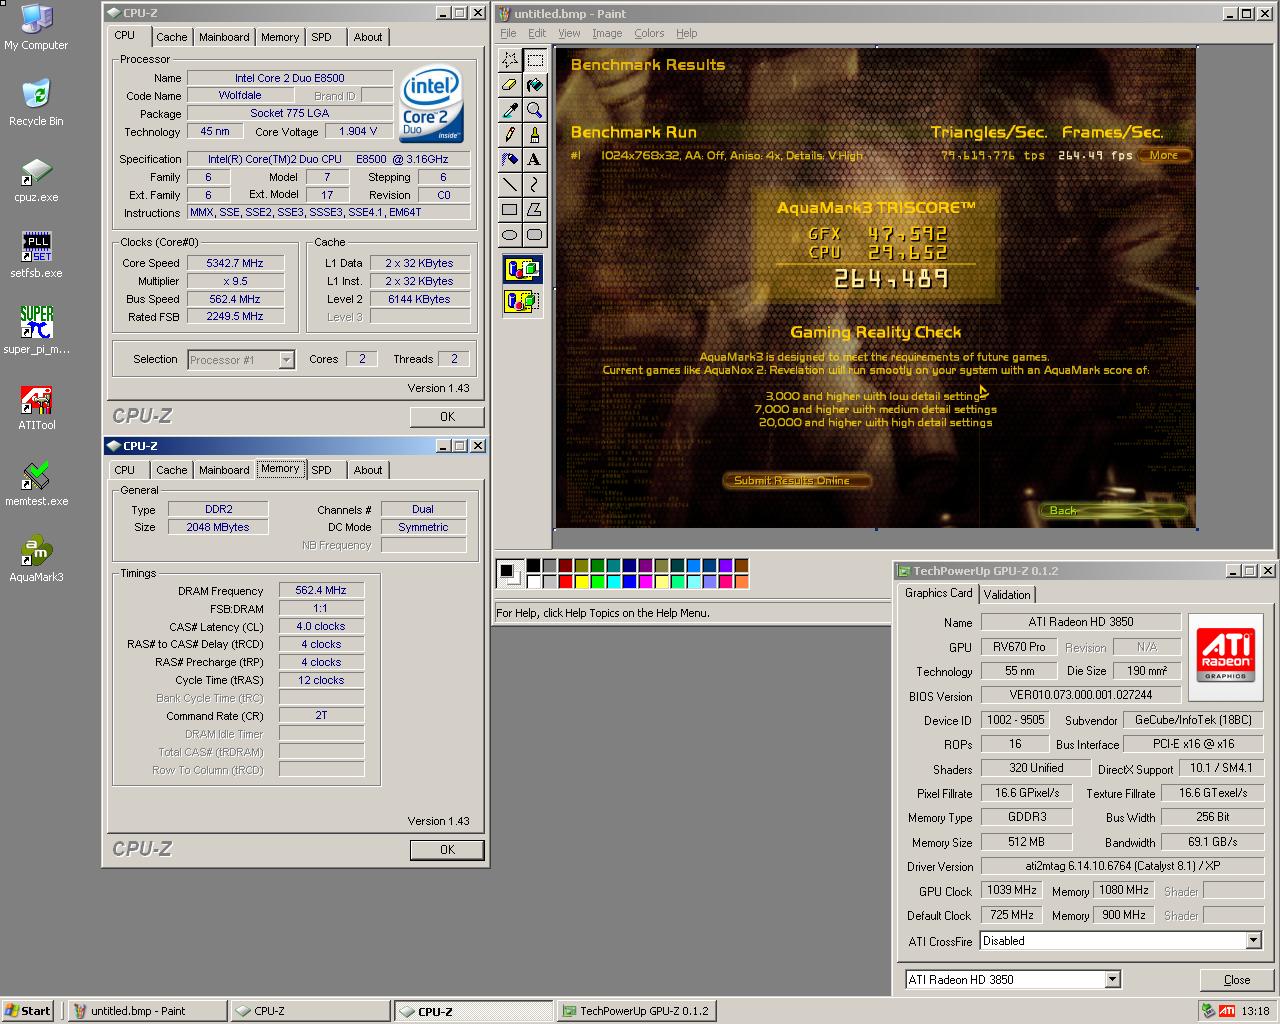1280x1024 pixels.
Task: Open Paint's File menu
Action: [508, 33]
